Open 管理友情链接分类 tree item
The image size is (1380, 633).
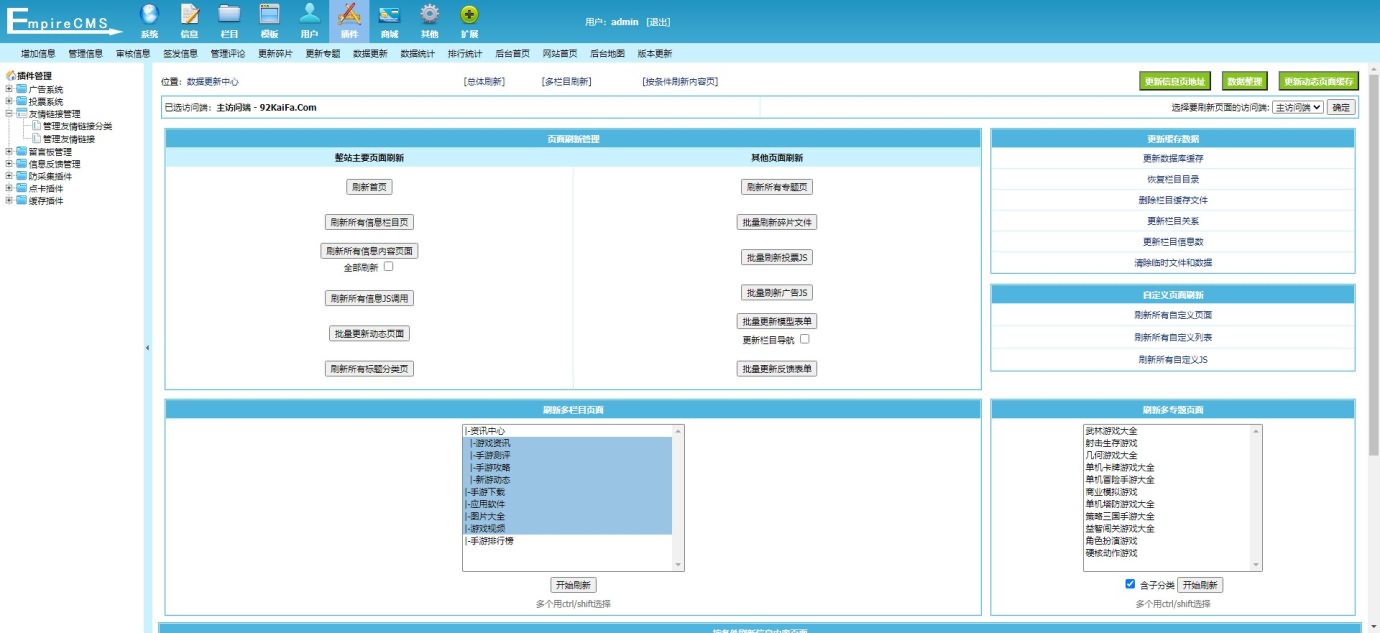tap(77, 127)
